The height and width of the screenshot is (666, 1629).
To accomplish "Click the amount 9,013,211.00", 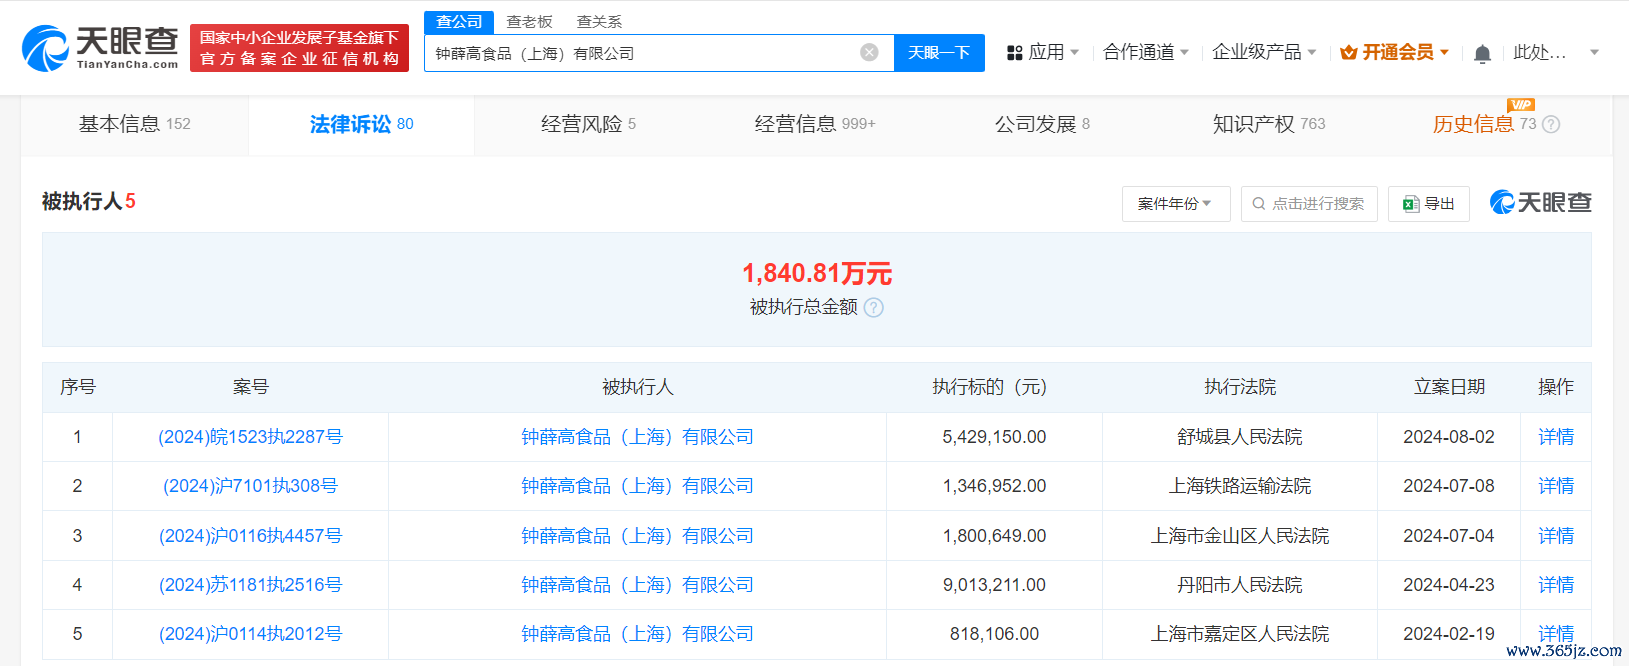I will click(x=994, y=585).
